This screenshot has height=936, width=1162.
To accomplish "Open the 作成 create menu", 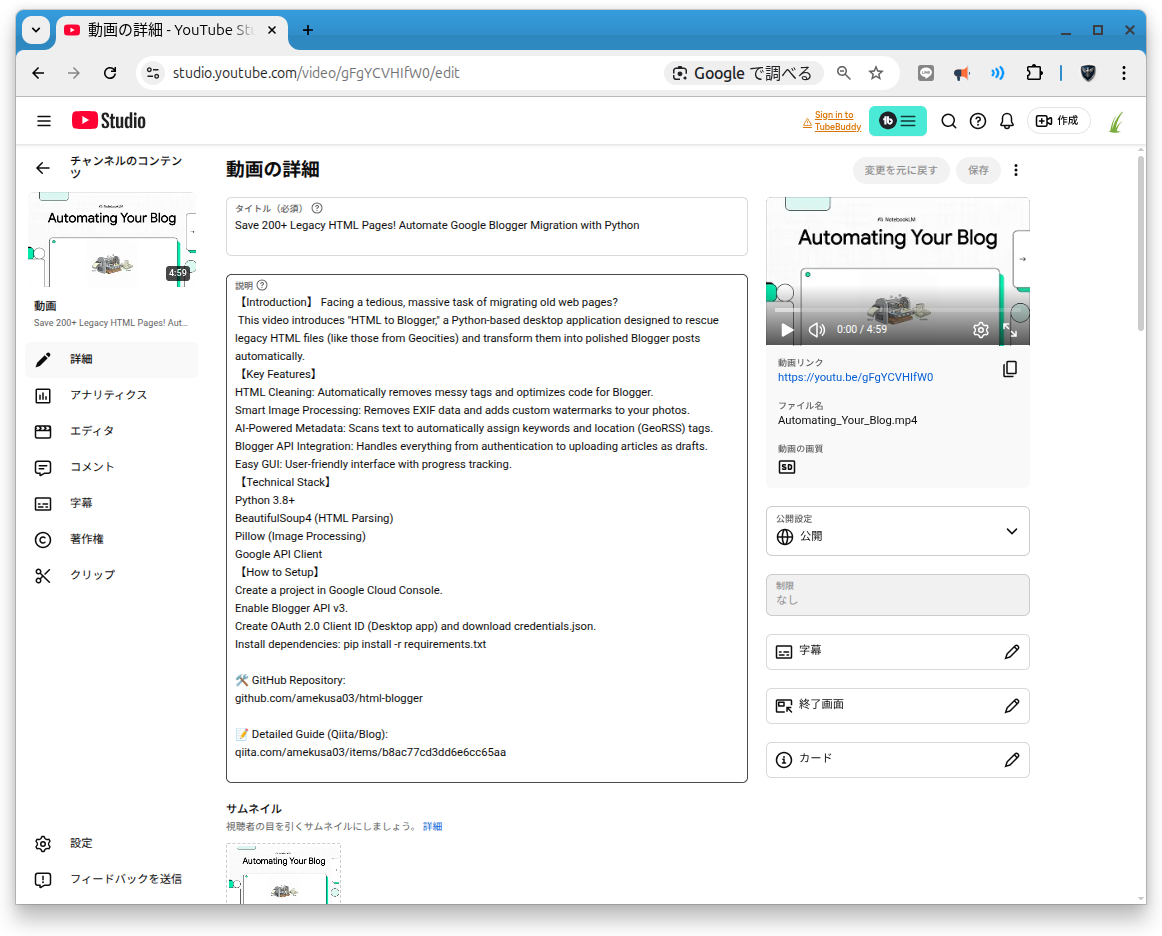I will click(x=1058, y=121).
